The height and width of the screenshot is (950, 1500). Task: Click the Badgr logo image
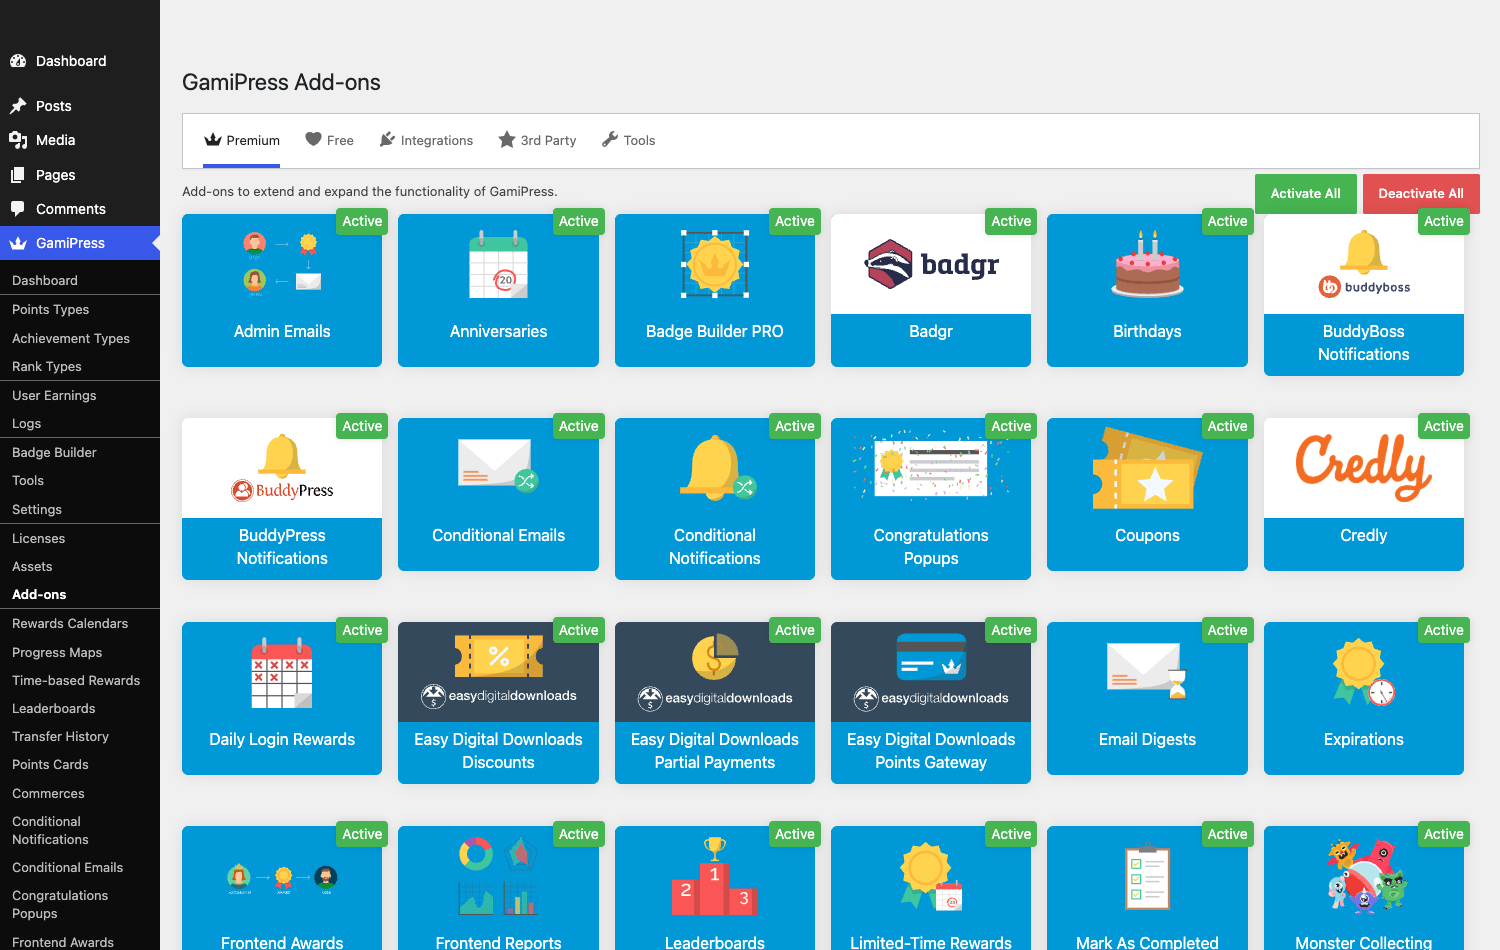point(931,264)
